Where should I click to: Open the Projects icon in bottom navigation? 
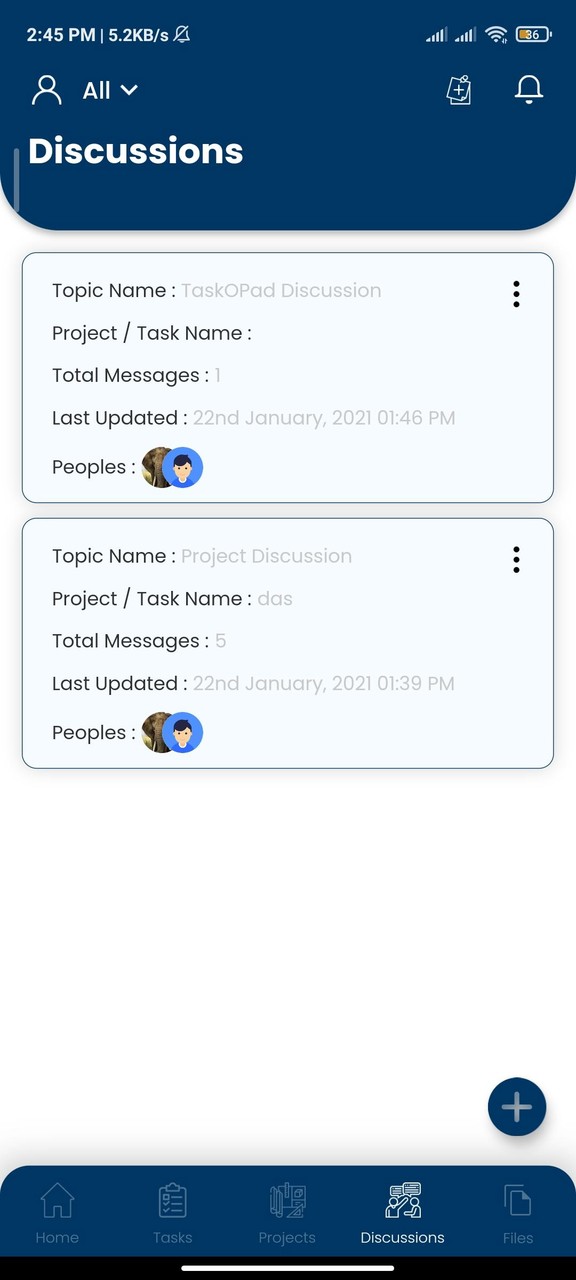(287, 1210)
